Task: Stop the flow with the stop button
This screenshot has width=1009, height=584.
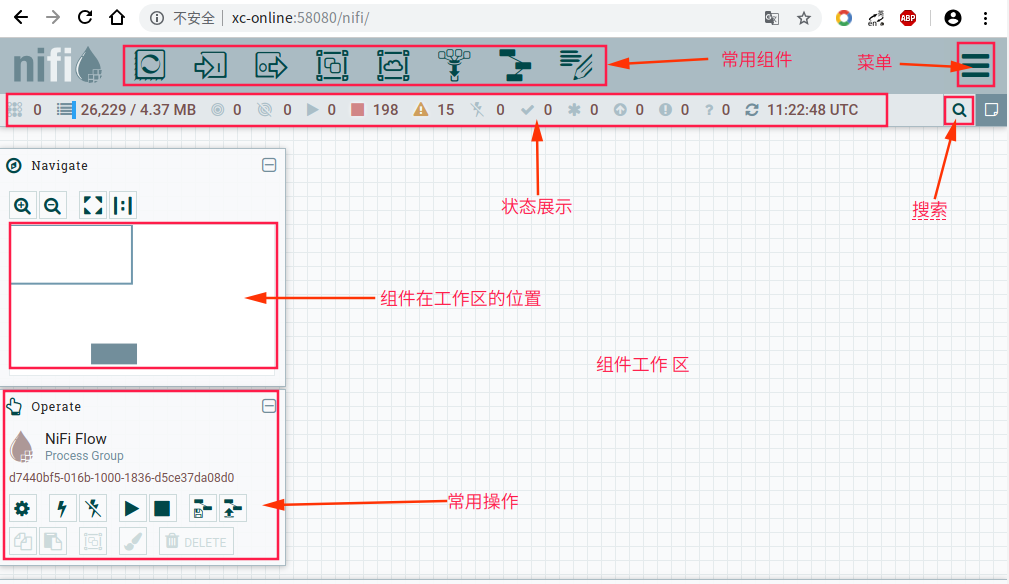Action: (161, 508)
